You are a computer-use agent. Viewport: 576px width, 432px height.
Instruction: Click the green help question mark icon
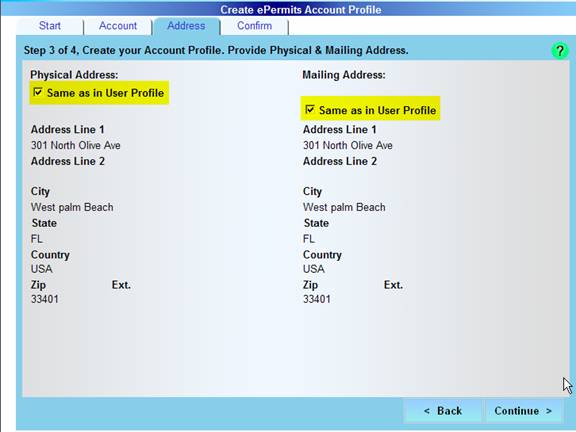[x=559, y=50]
